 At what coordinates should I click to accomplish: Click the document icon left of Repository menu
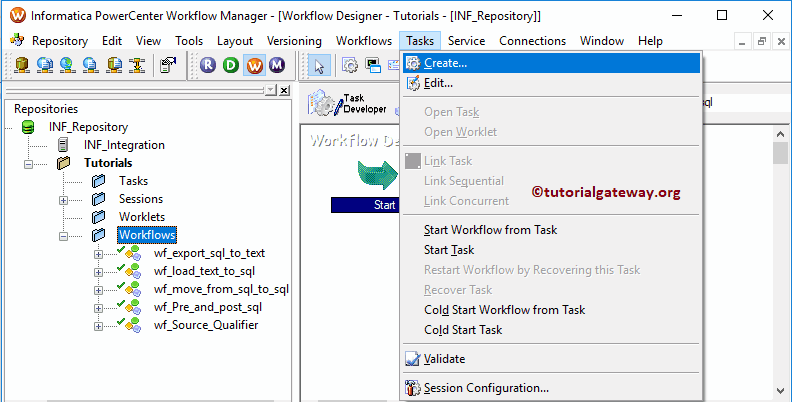pyautogui.click(x=17, y=40)
